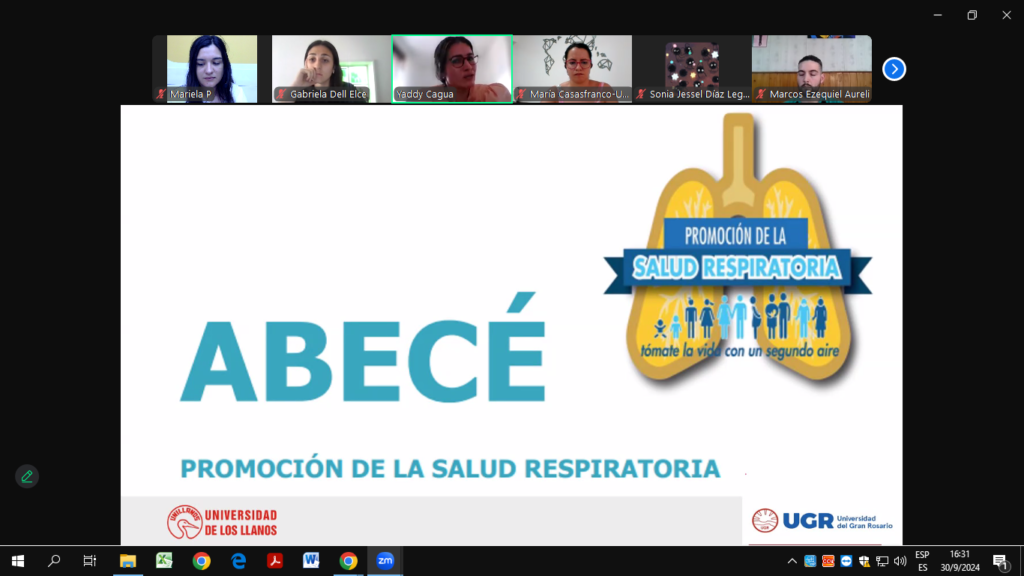Open volume speaker tray icon
The height and width of the screenshot is (576, 1024).
[900, 561]
